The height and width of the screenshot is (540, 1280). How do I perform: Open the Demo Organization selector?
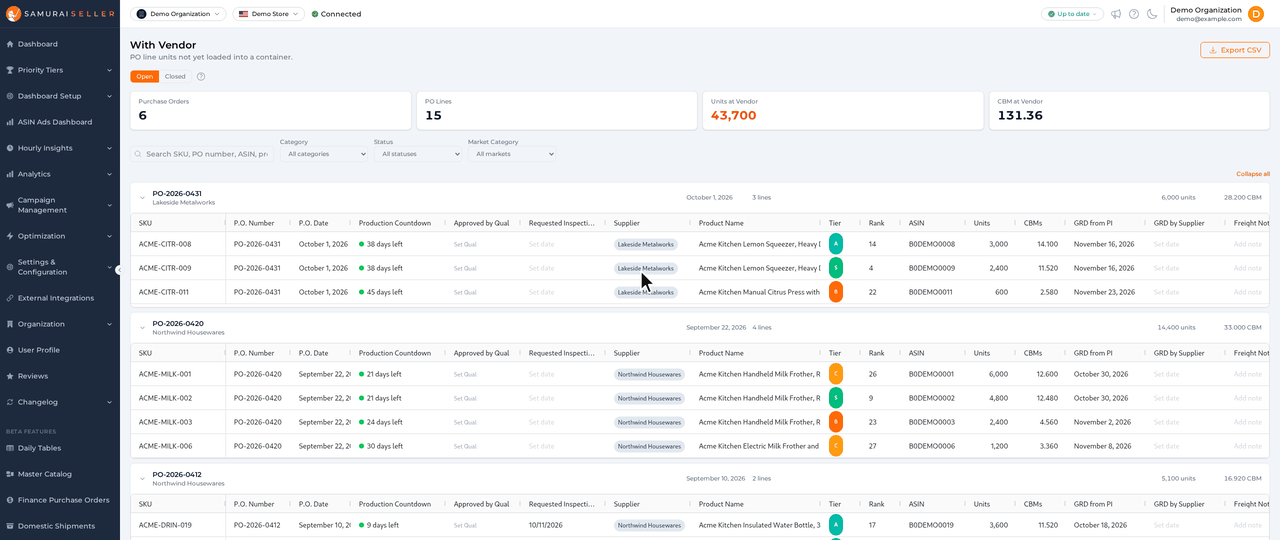coord(178,14)
